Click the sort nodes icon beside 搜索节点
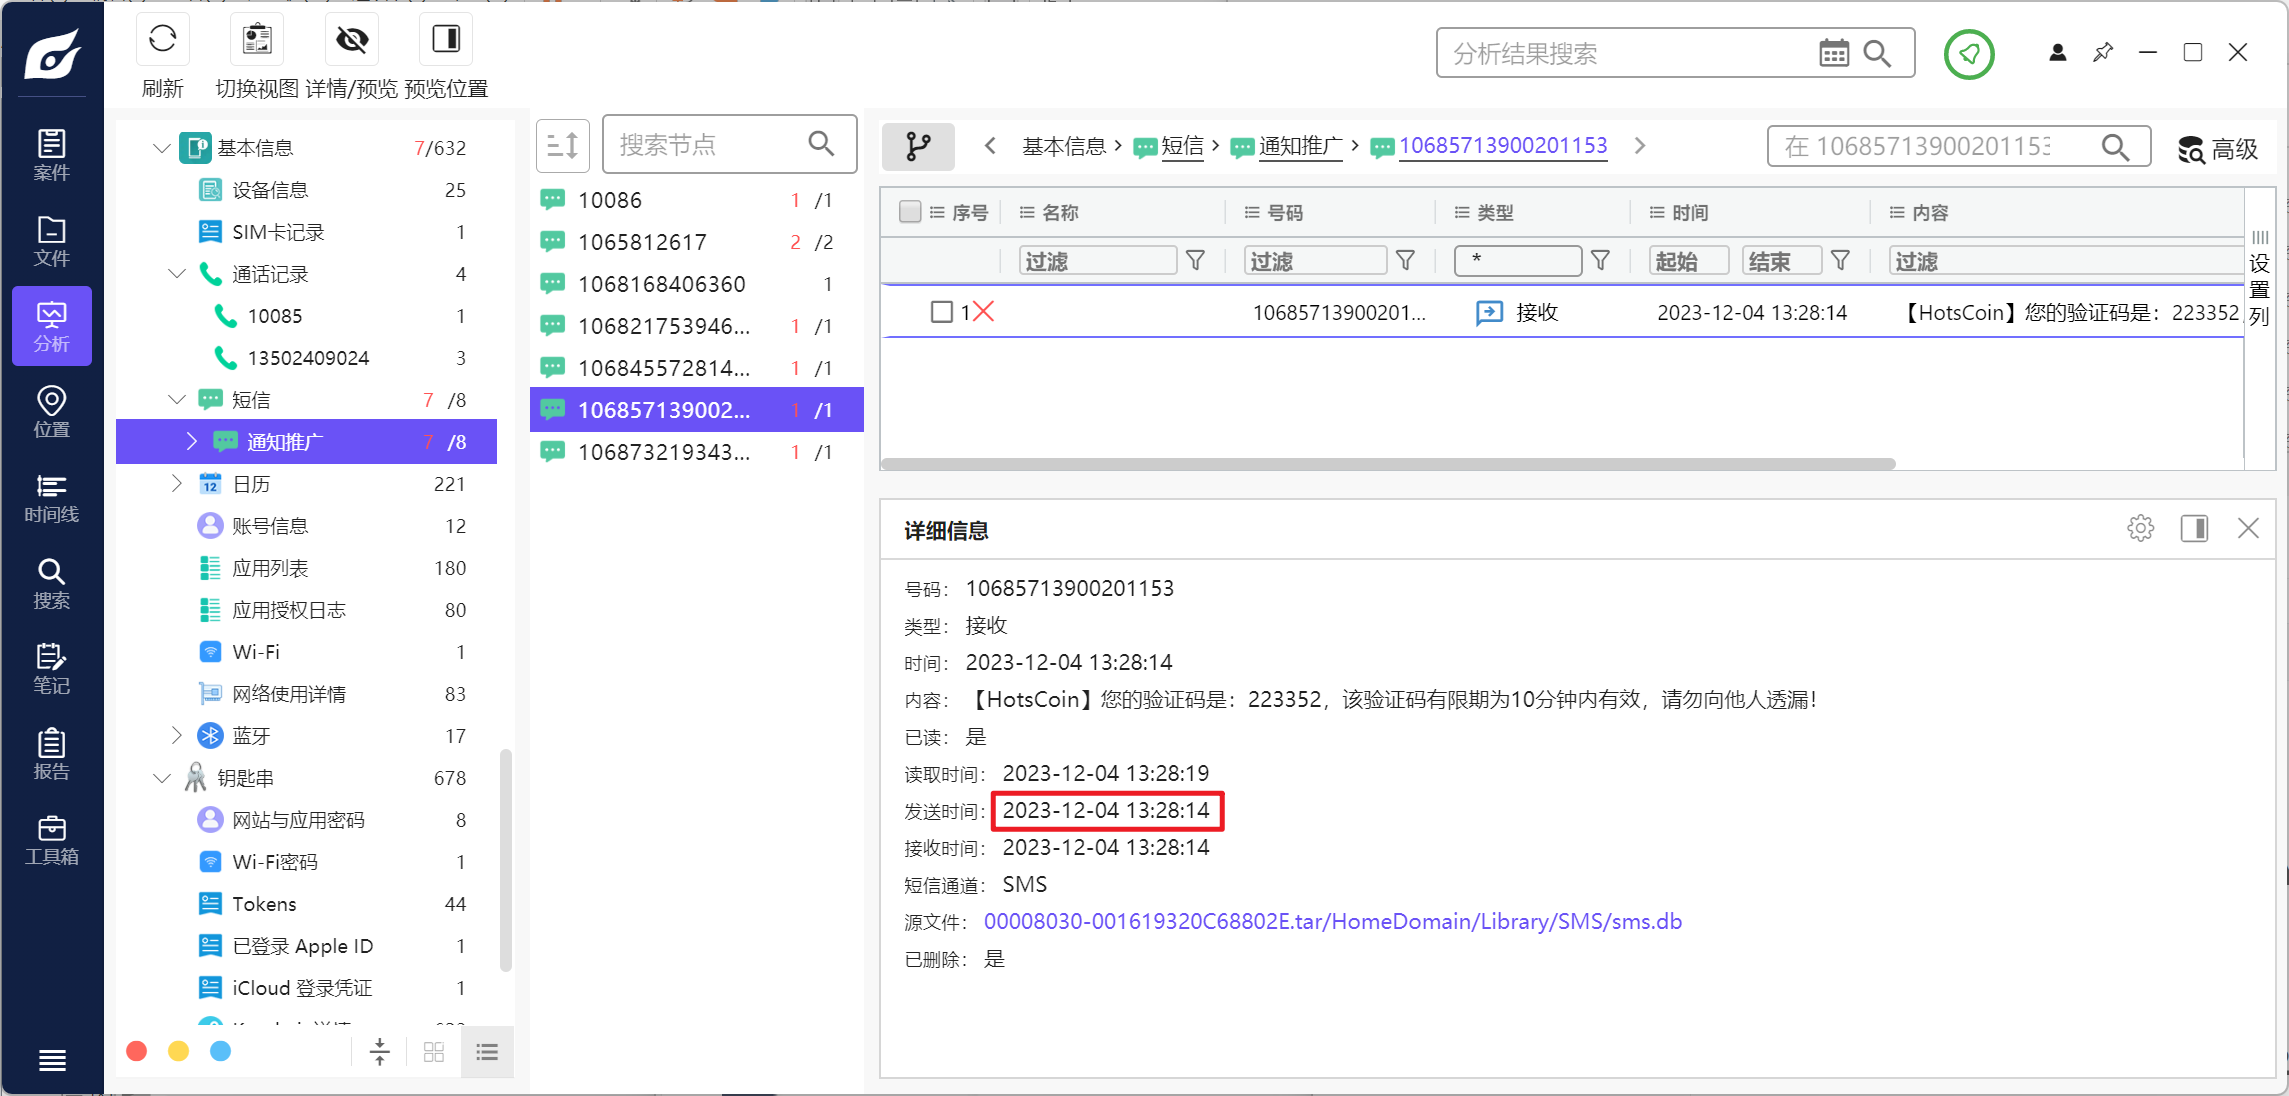2289x1096 pixels. (563, 145)
